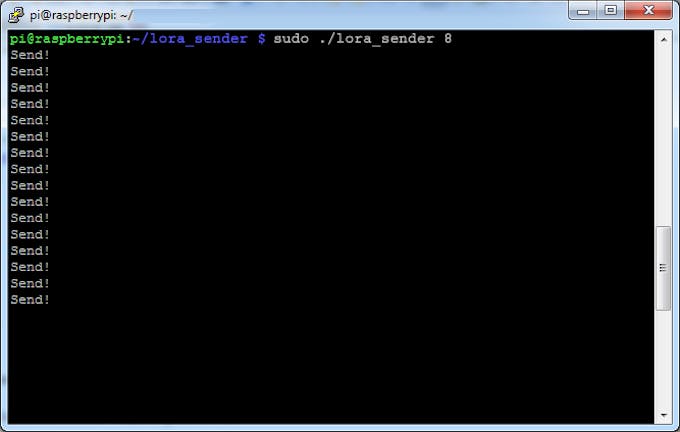The height and width of the screenshot is (432, 680).
Task: Click the argument 8 in the command
Action: coord(448,39)
